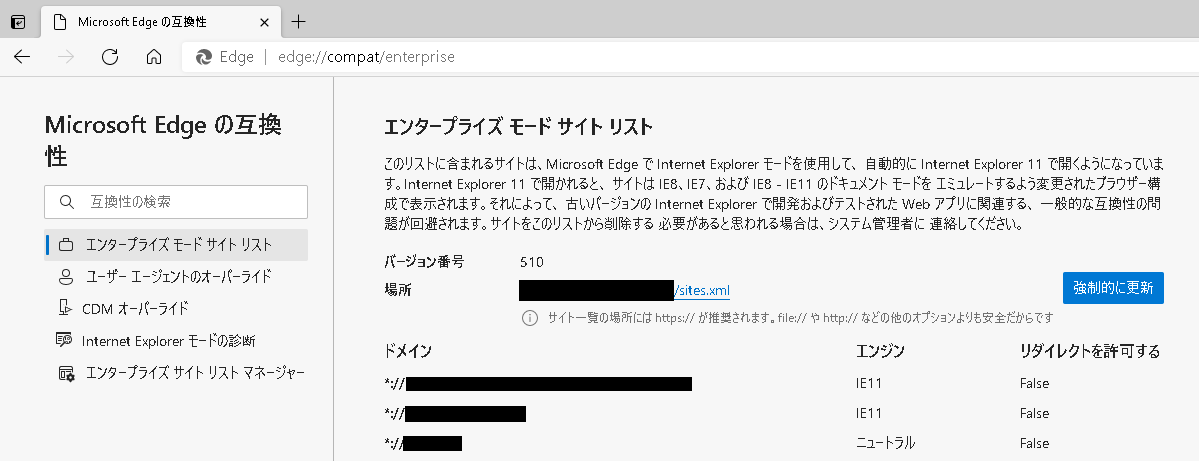Click the tab actions menu icon
The height and width of the screenshot is (461, 1199).
[x=18, y=22]
